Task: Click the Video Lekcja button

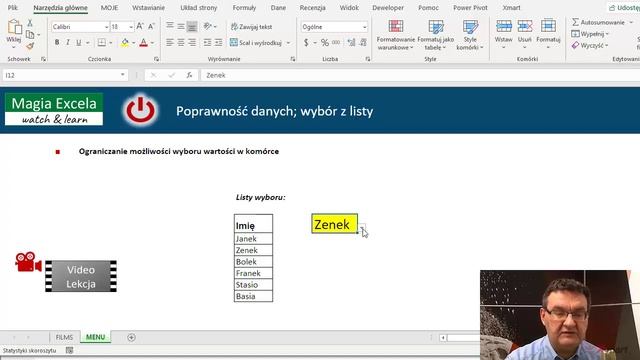Action: click(81, 276)
